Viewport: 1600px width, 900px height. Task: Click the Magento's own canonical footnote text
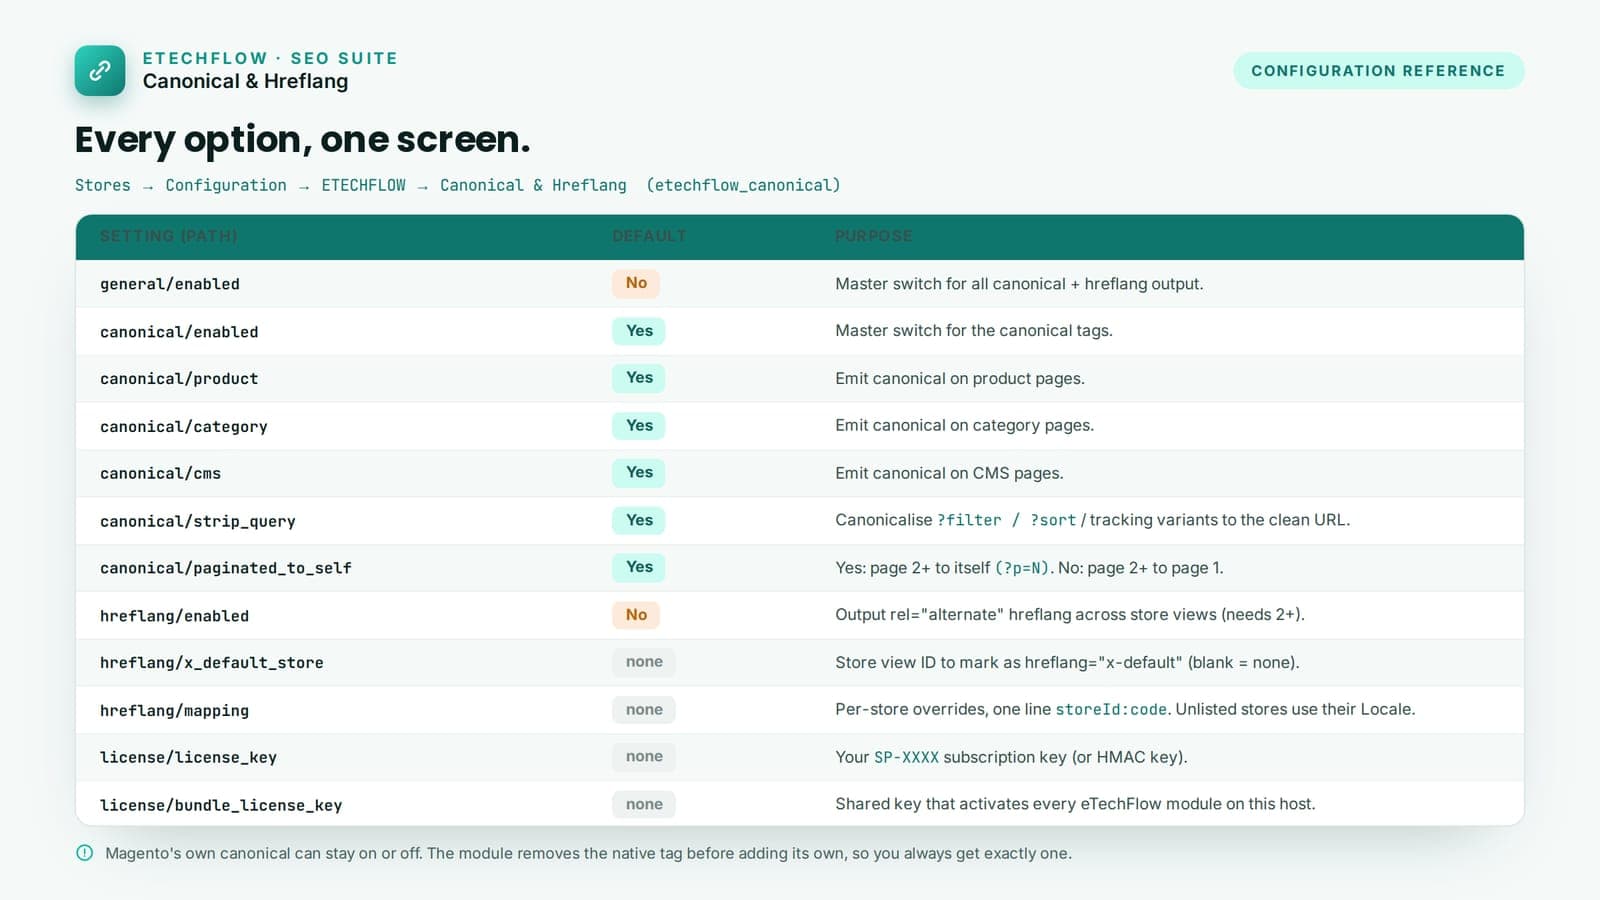coord(588,854)
